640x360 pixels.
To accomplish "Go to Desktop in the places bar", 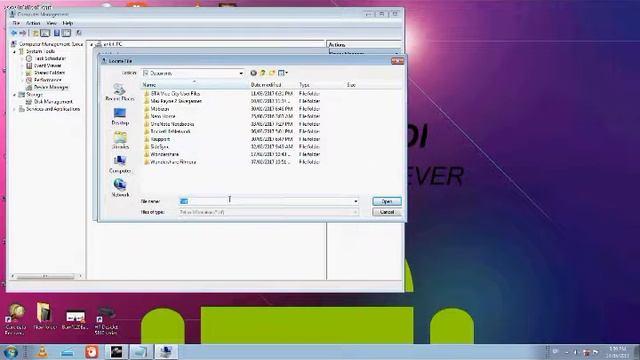I will click(120, 116).
